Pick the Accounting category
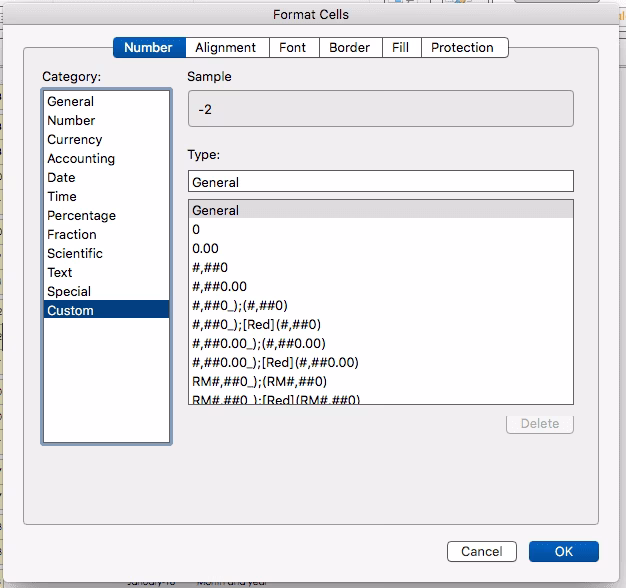The image size is (626, 588). (106, 158)
